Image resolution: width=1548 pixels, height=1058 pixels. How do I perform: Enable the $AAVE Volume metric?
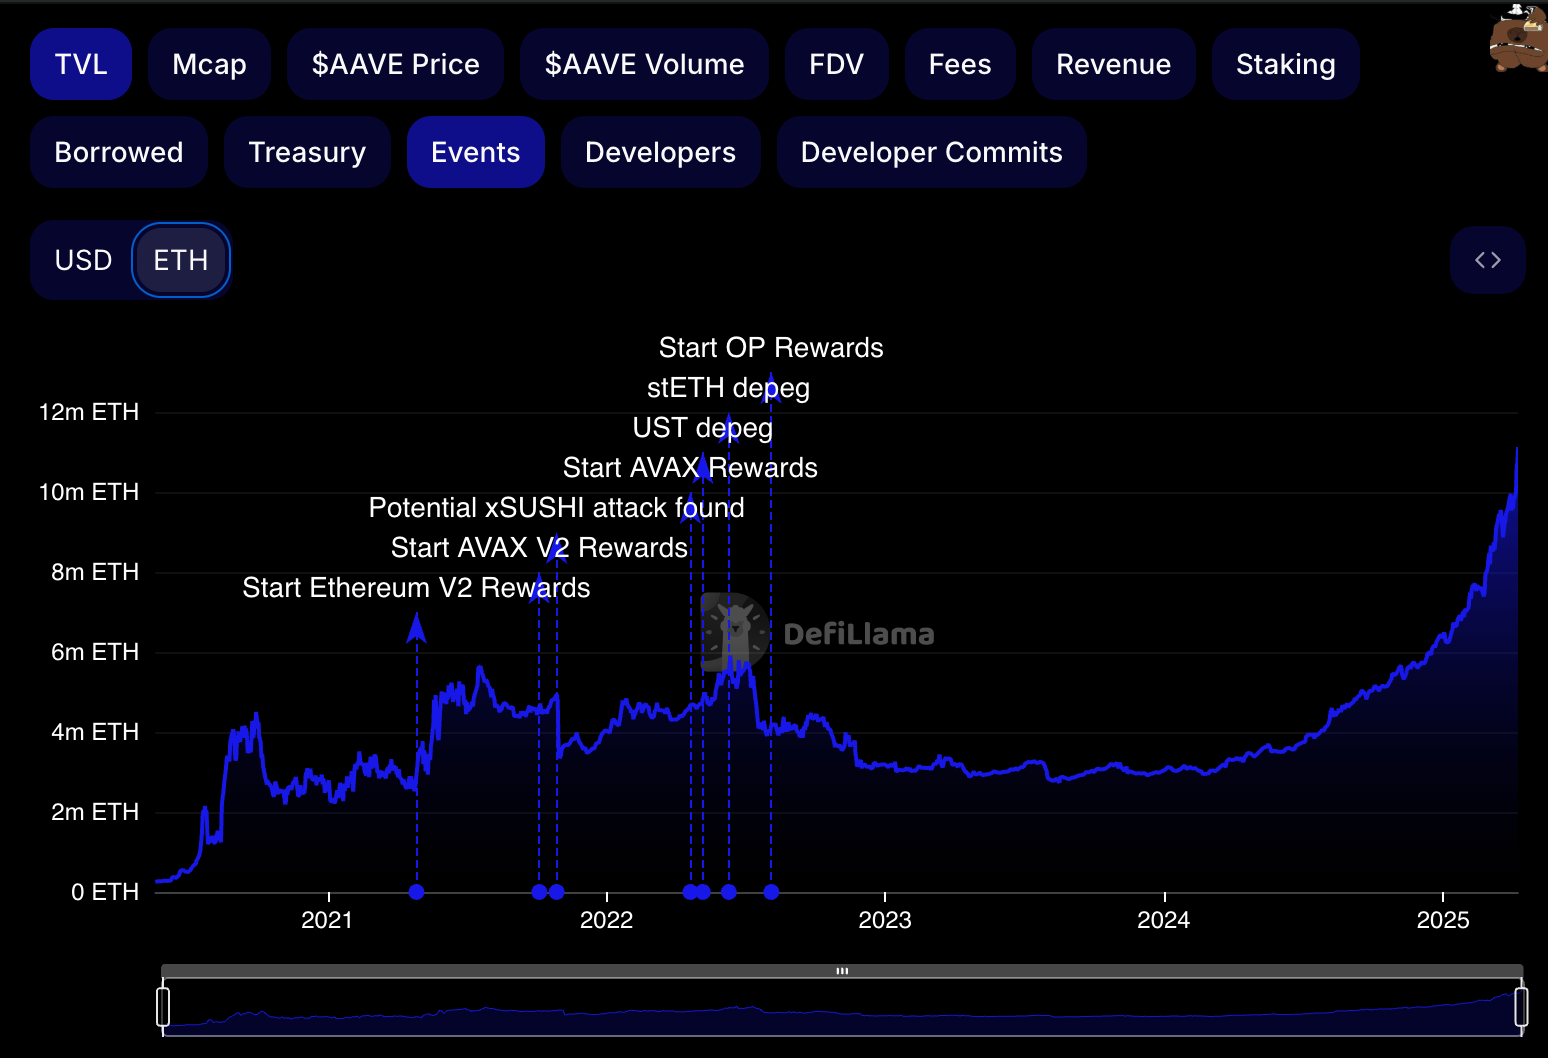coord(644,64)
